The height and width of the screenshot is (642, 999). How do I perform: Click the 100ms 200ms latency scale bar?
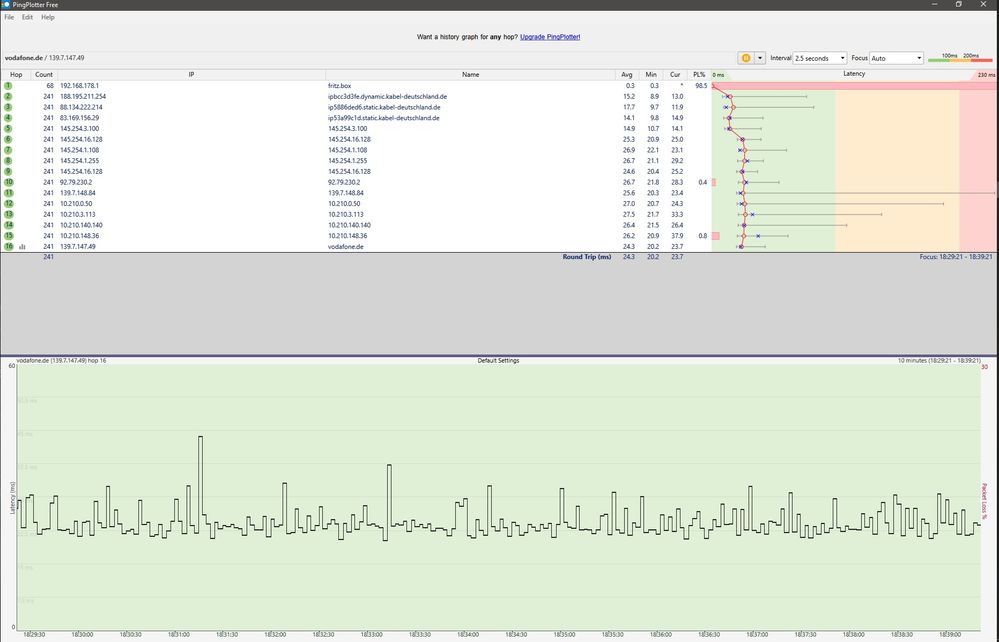(x=960, y=58)
